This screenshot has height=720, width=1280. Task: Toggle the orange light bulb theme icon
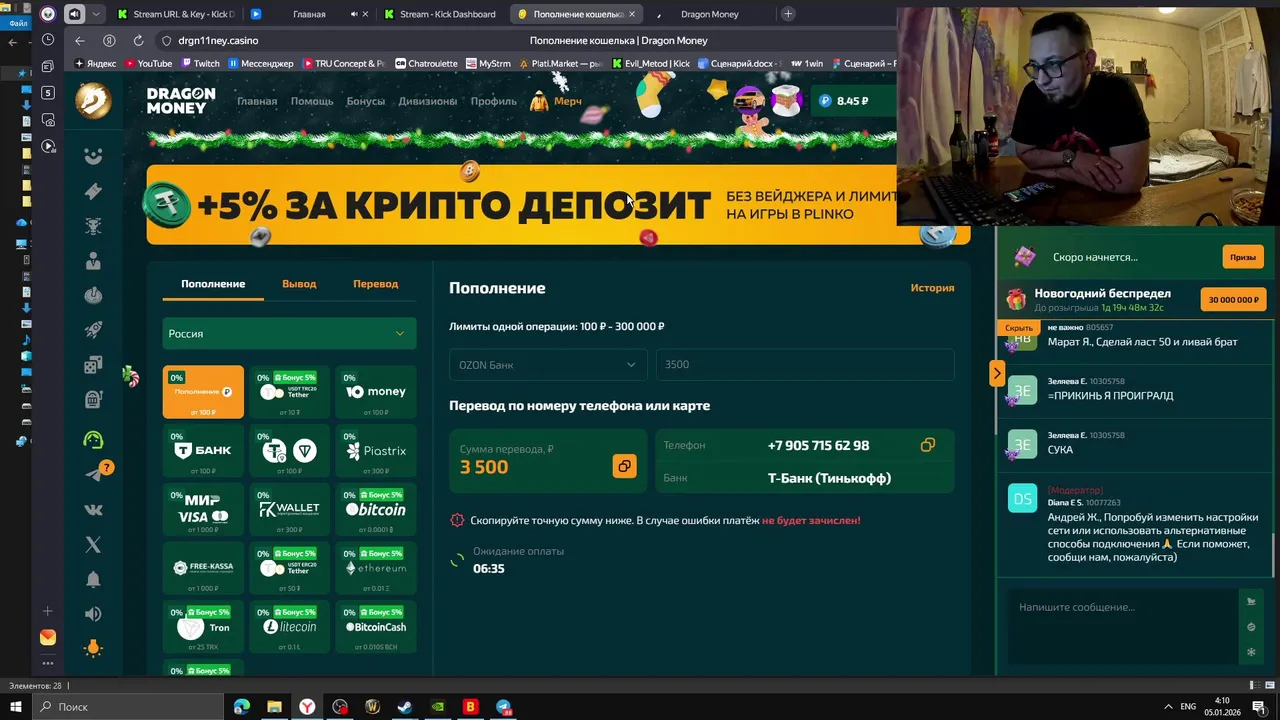tap(93, 648)
